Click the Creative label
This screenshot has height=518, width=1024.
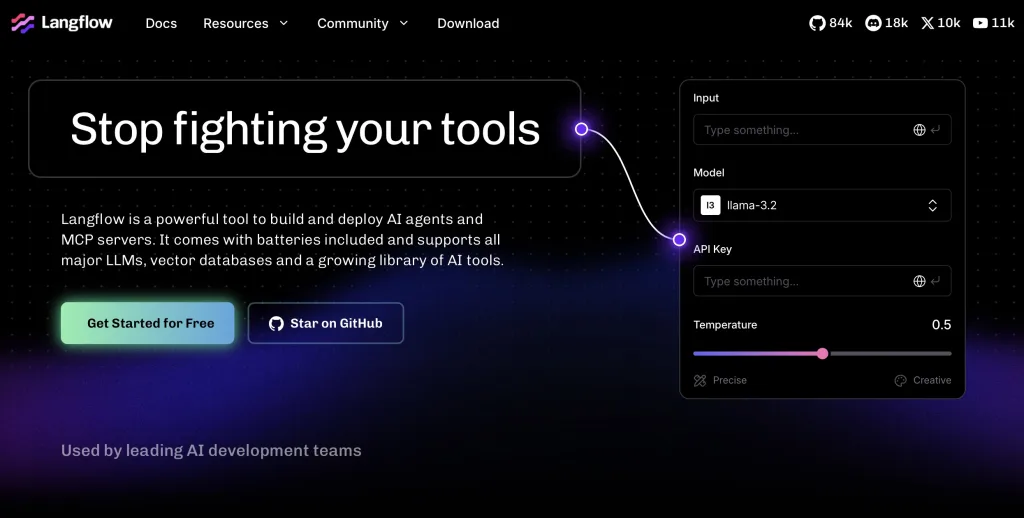click(932, 380)
